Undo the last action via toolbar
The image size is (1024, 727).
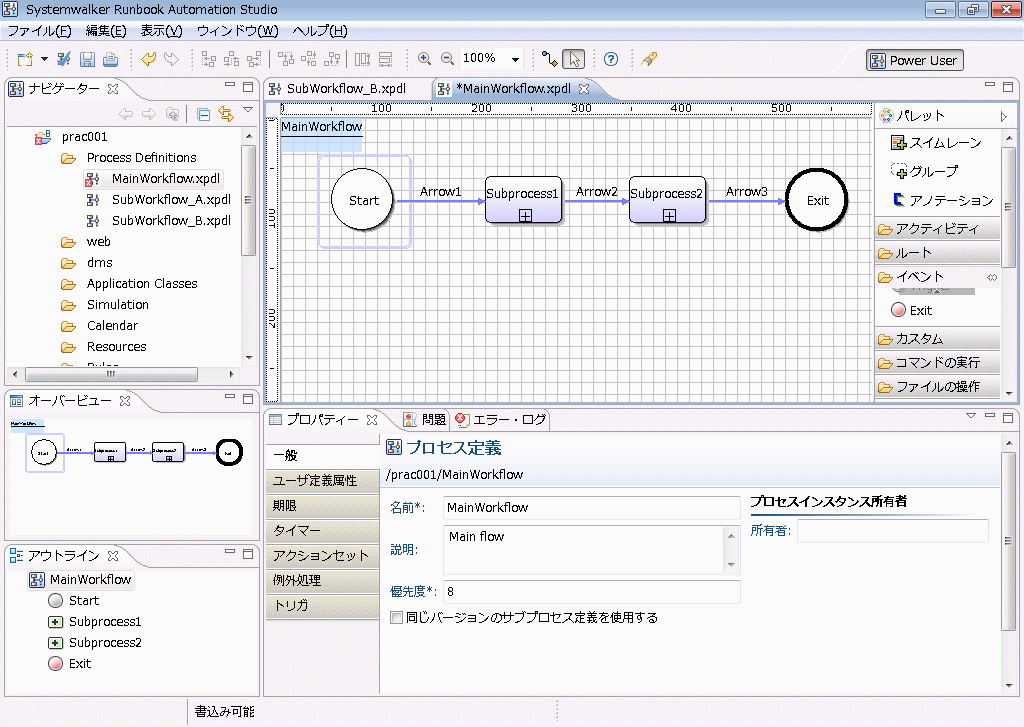[148, 59]
